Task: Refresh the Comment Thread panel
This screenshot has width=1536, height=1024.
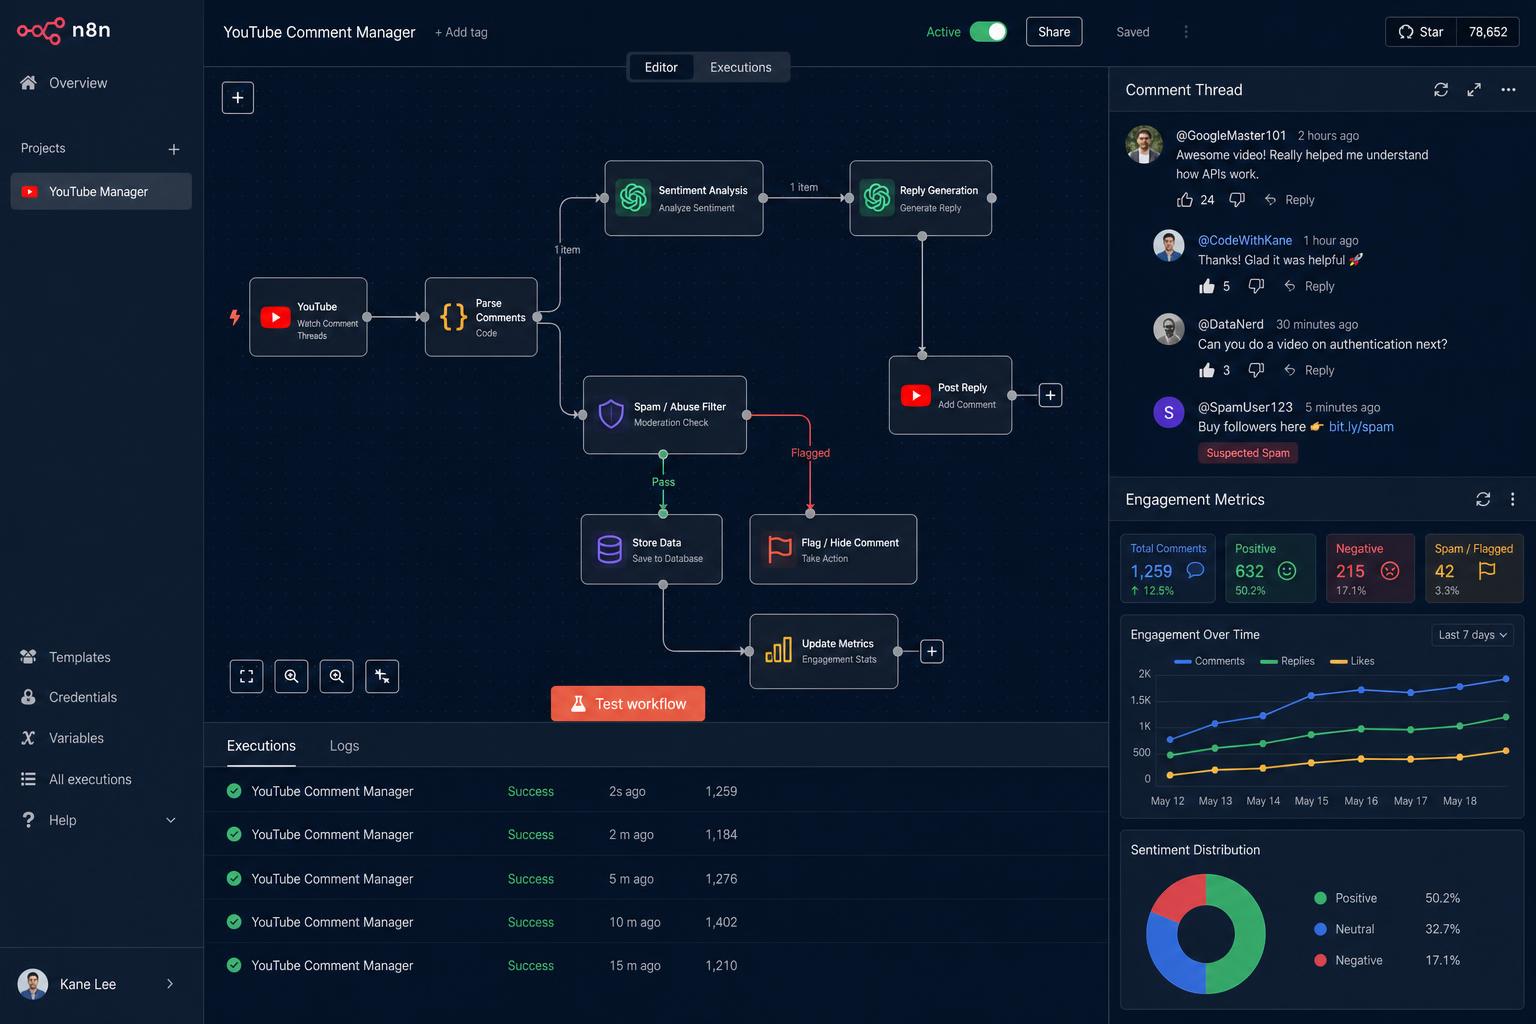Action: [1441, 90]
